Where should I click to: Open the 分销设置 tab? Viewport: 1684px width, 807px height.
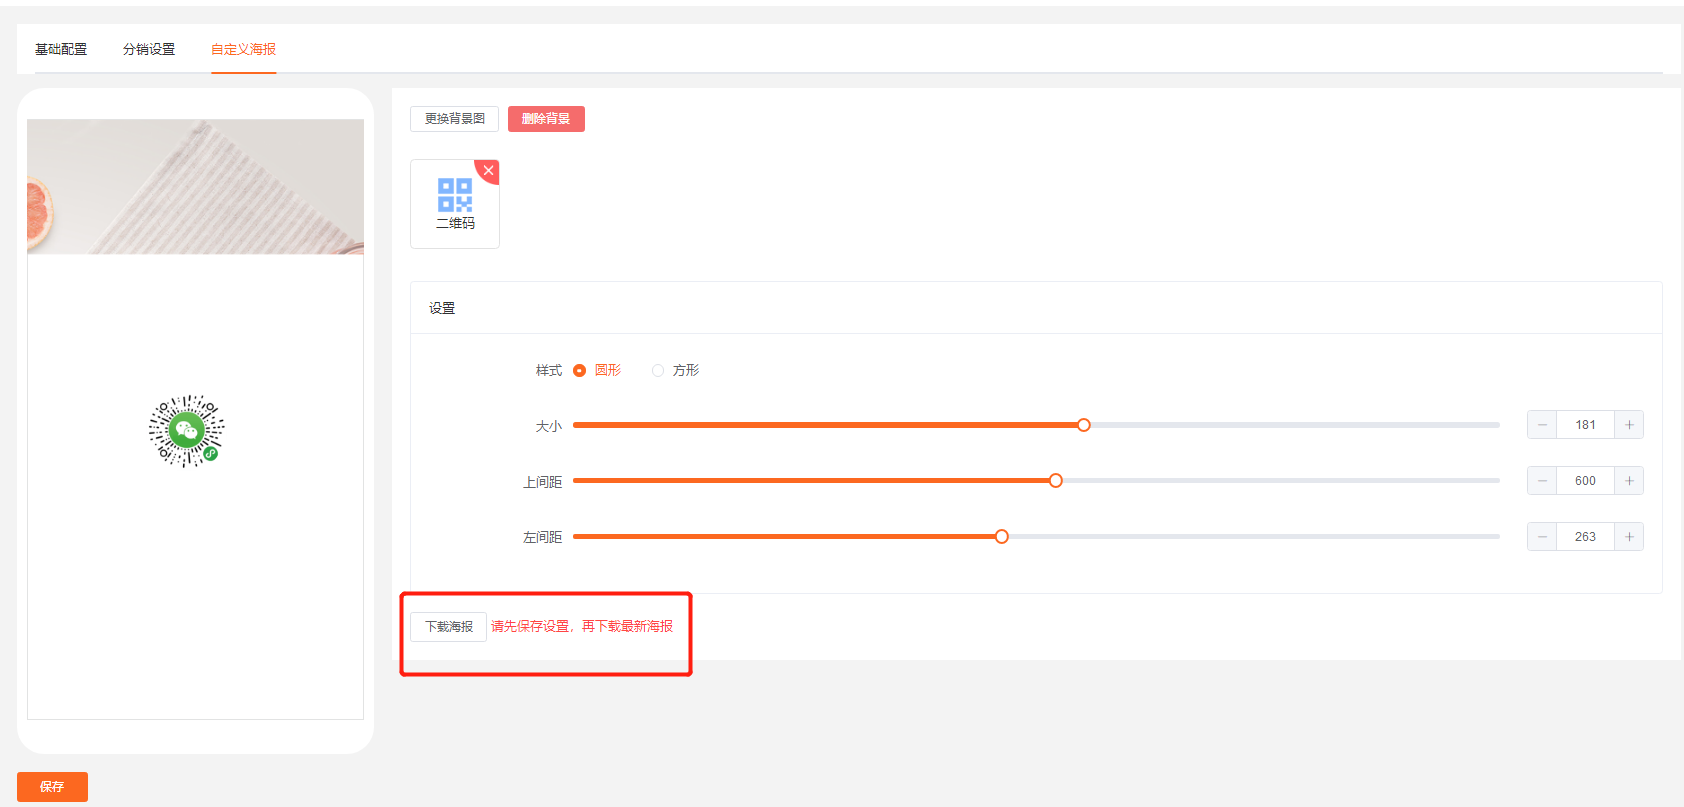point(149,49)
